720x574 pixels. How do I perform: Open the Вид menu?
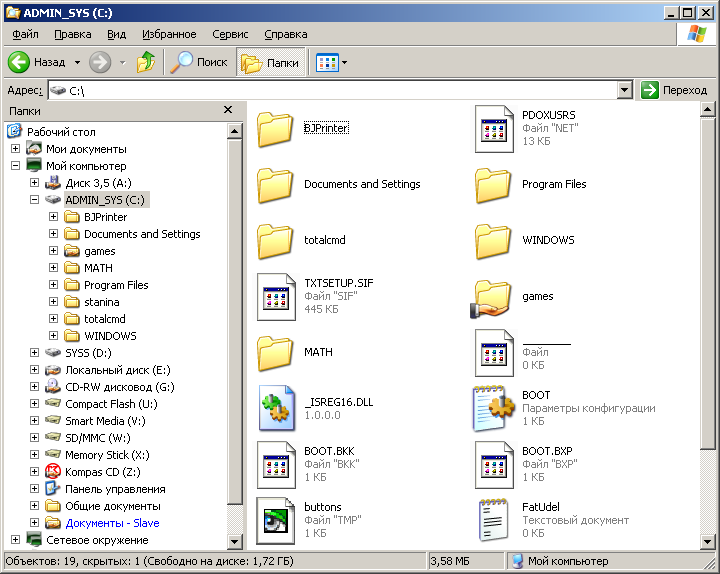pyautogui.click(x=116, y=34)
